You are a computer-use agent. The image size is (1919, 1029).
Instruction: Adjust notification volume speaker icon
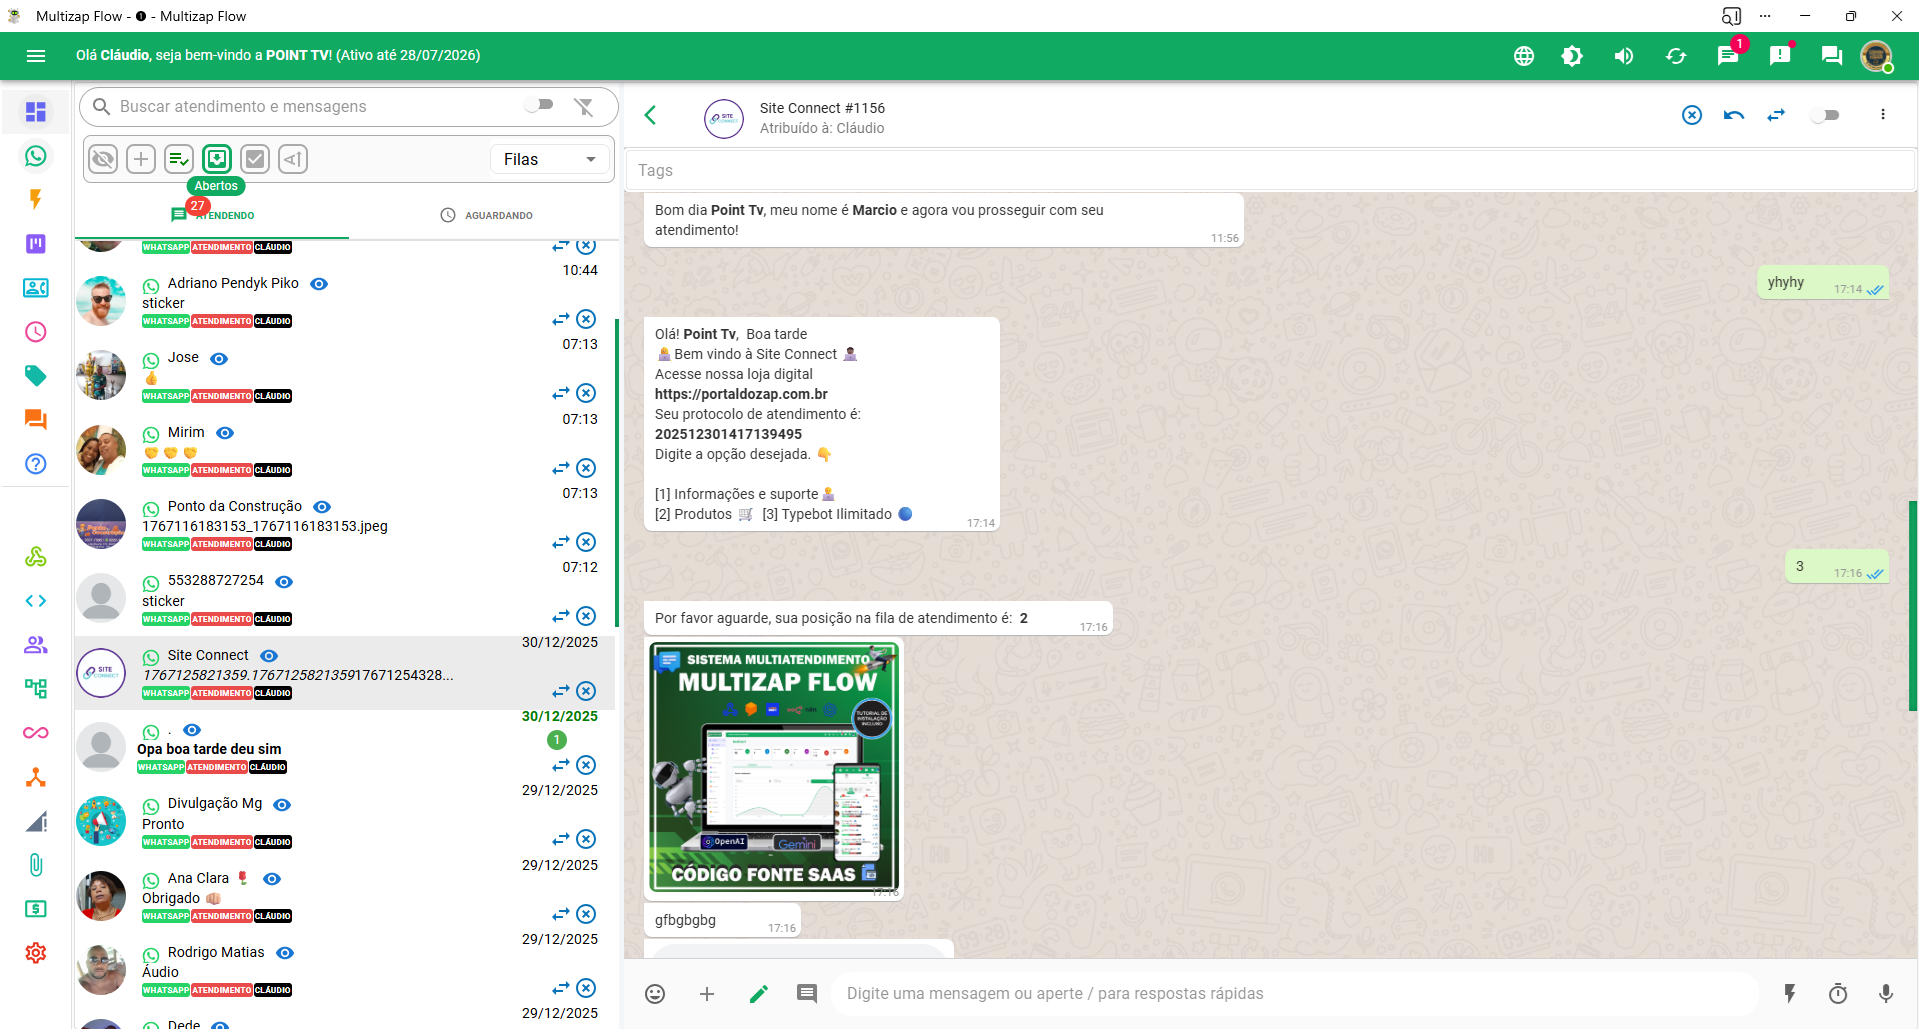tap(1624, 56)
